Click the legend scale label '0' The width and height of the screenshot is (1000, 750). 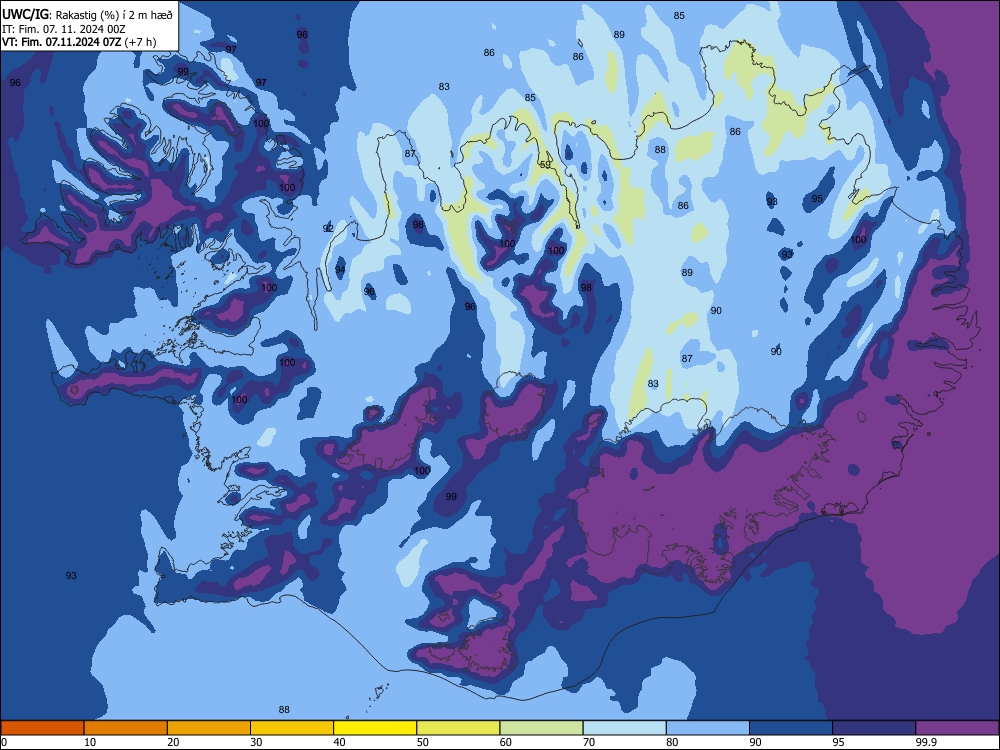pyautogui.click(x=4, y=742)
